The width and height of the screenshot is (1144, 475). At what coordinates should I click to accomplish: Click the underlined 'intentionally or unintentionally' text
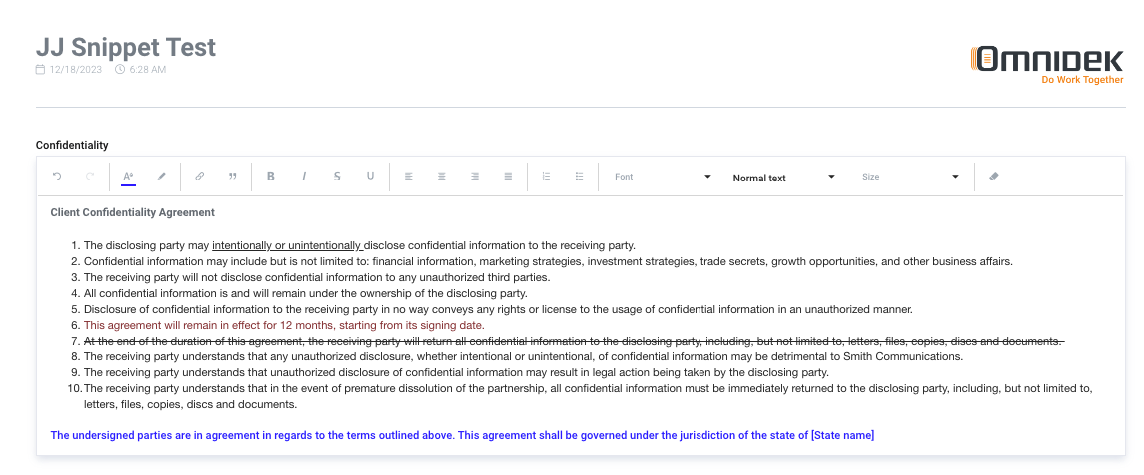click(287, 246)
